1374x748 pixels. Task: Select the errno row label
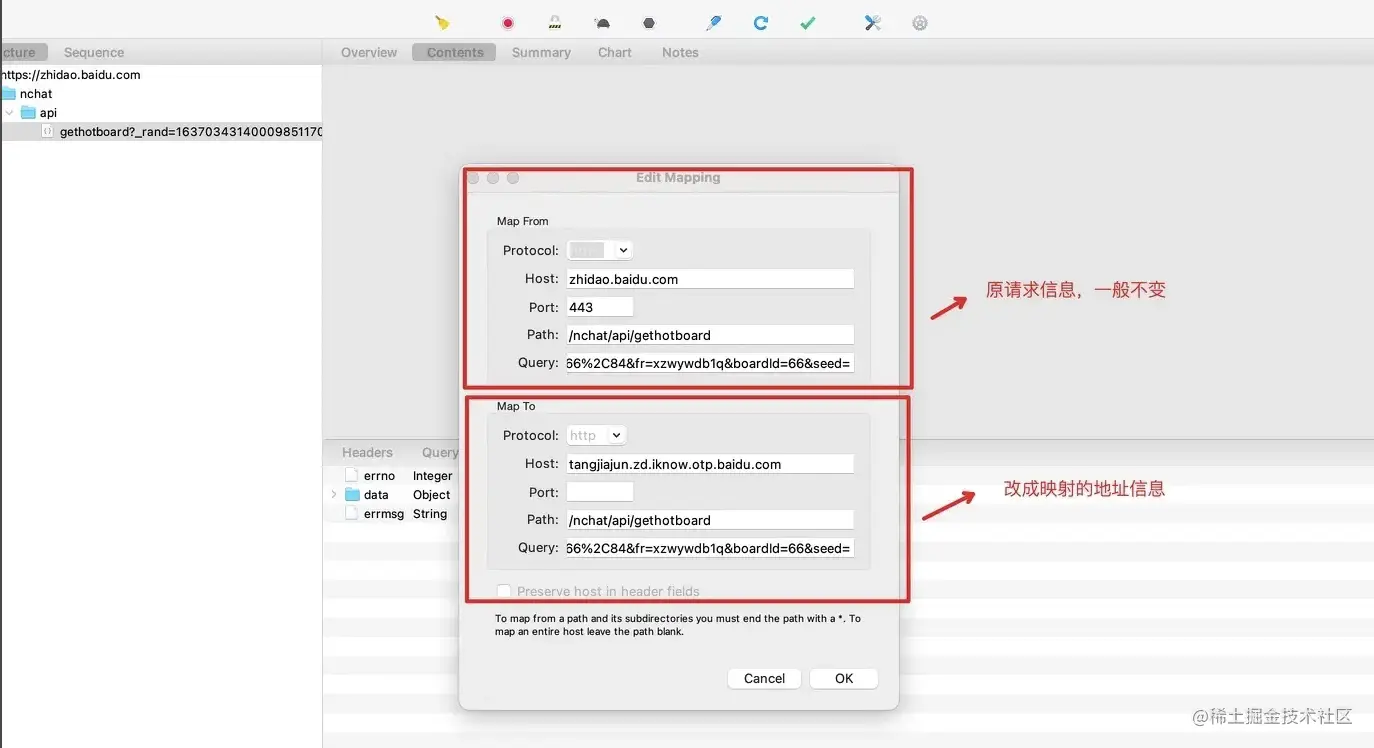(379, 476)
